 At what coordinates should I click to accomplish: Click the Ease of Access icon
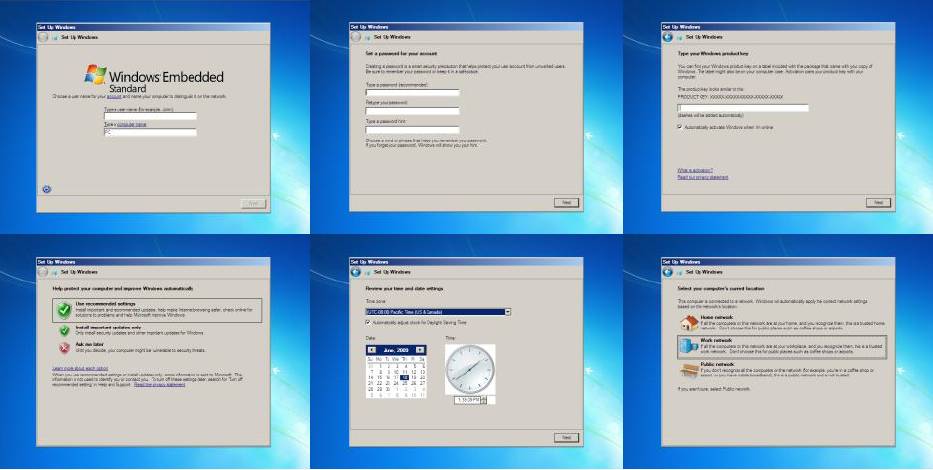pyautogui.click(x=46, y=189)
